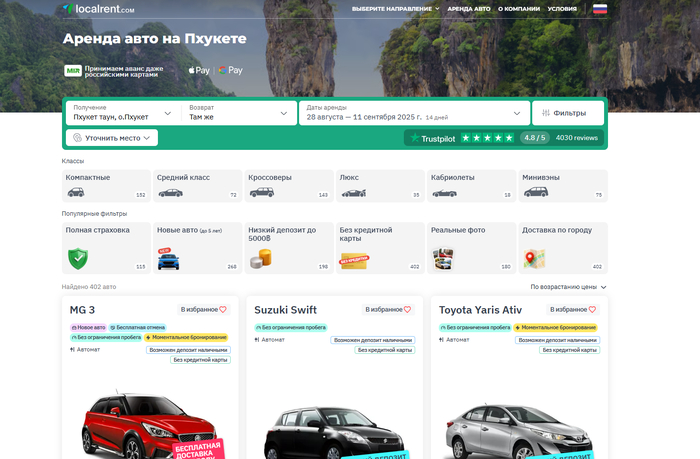Add Toyota Yaris Ativ to favorites heart
The height and width of the screenshot is (459, 700).
point(592,309)
